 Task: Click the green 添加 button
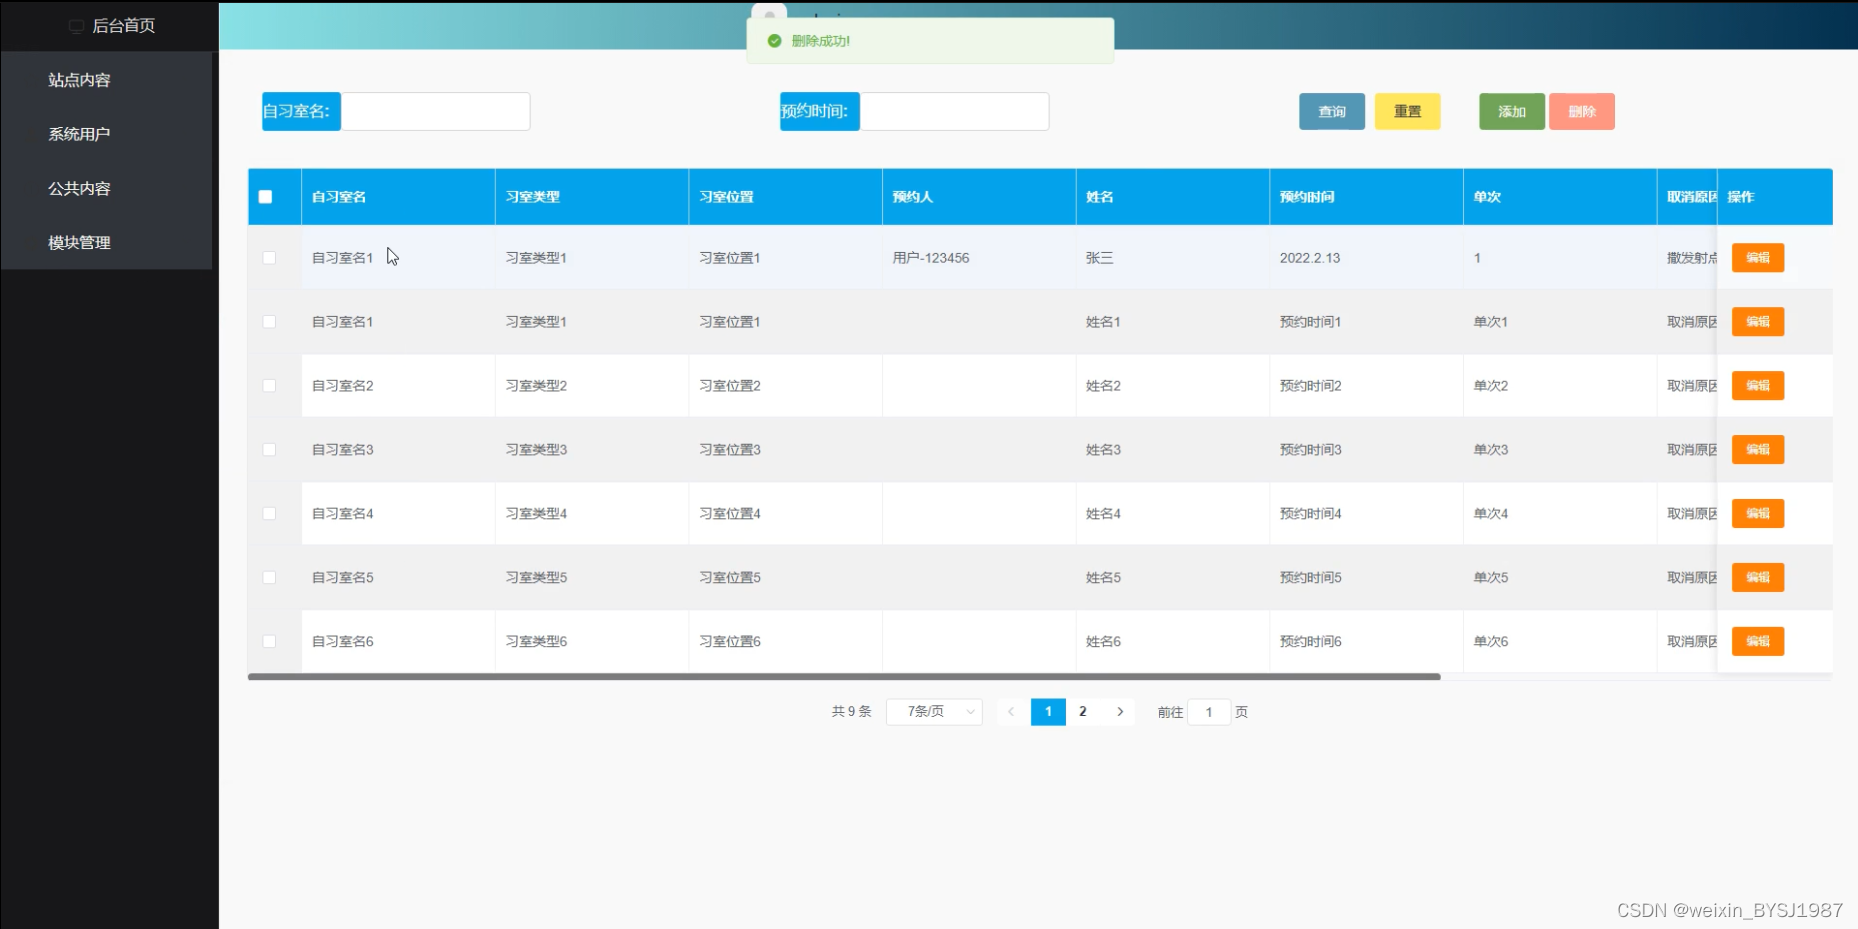point(1512,112)
